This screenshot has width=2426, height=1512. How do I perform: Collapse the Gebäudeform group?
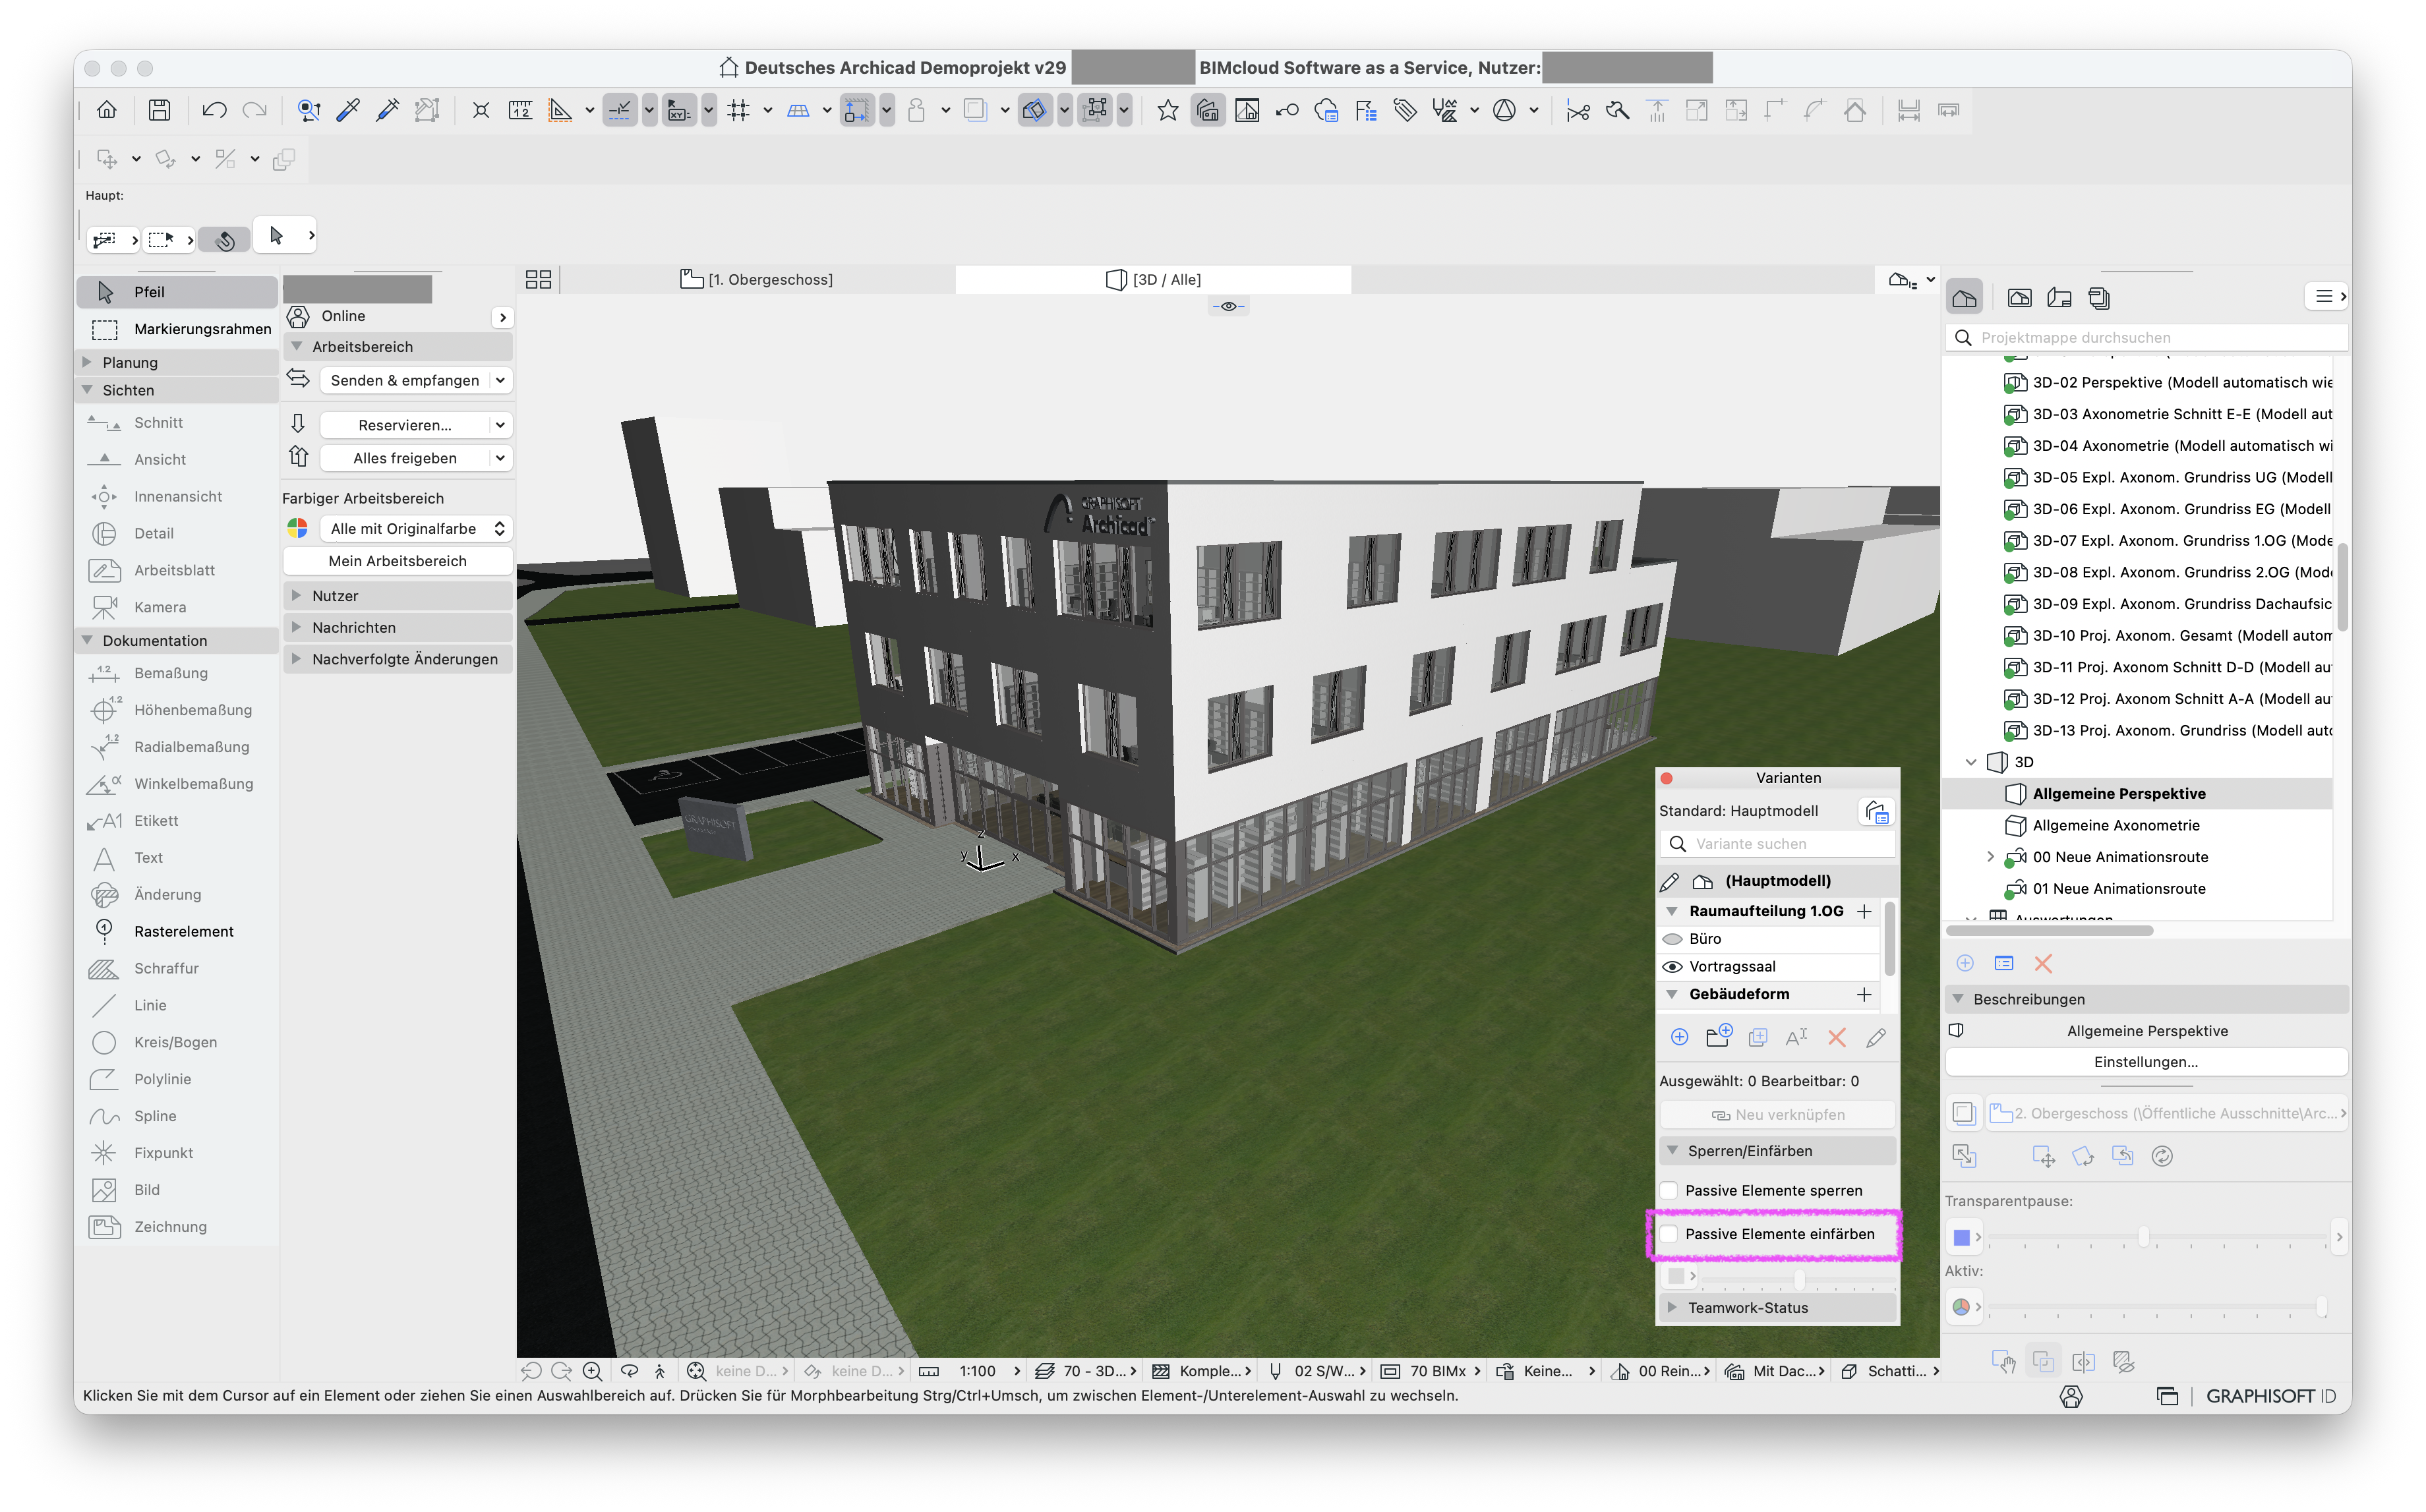tap(1672, 995)
